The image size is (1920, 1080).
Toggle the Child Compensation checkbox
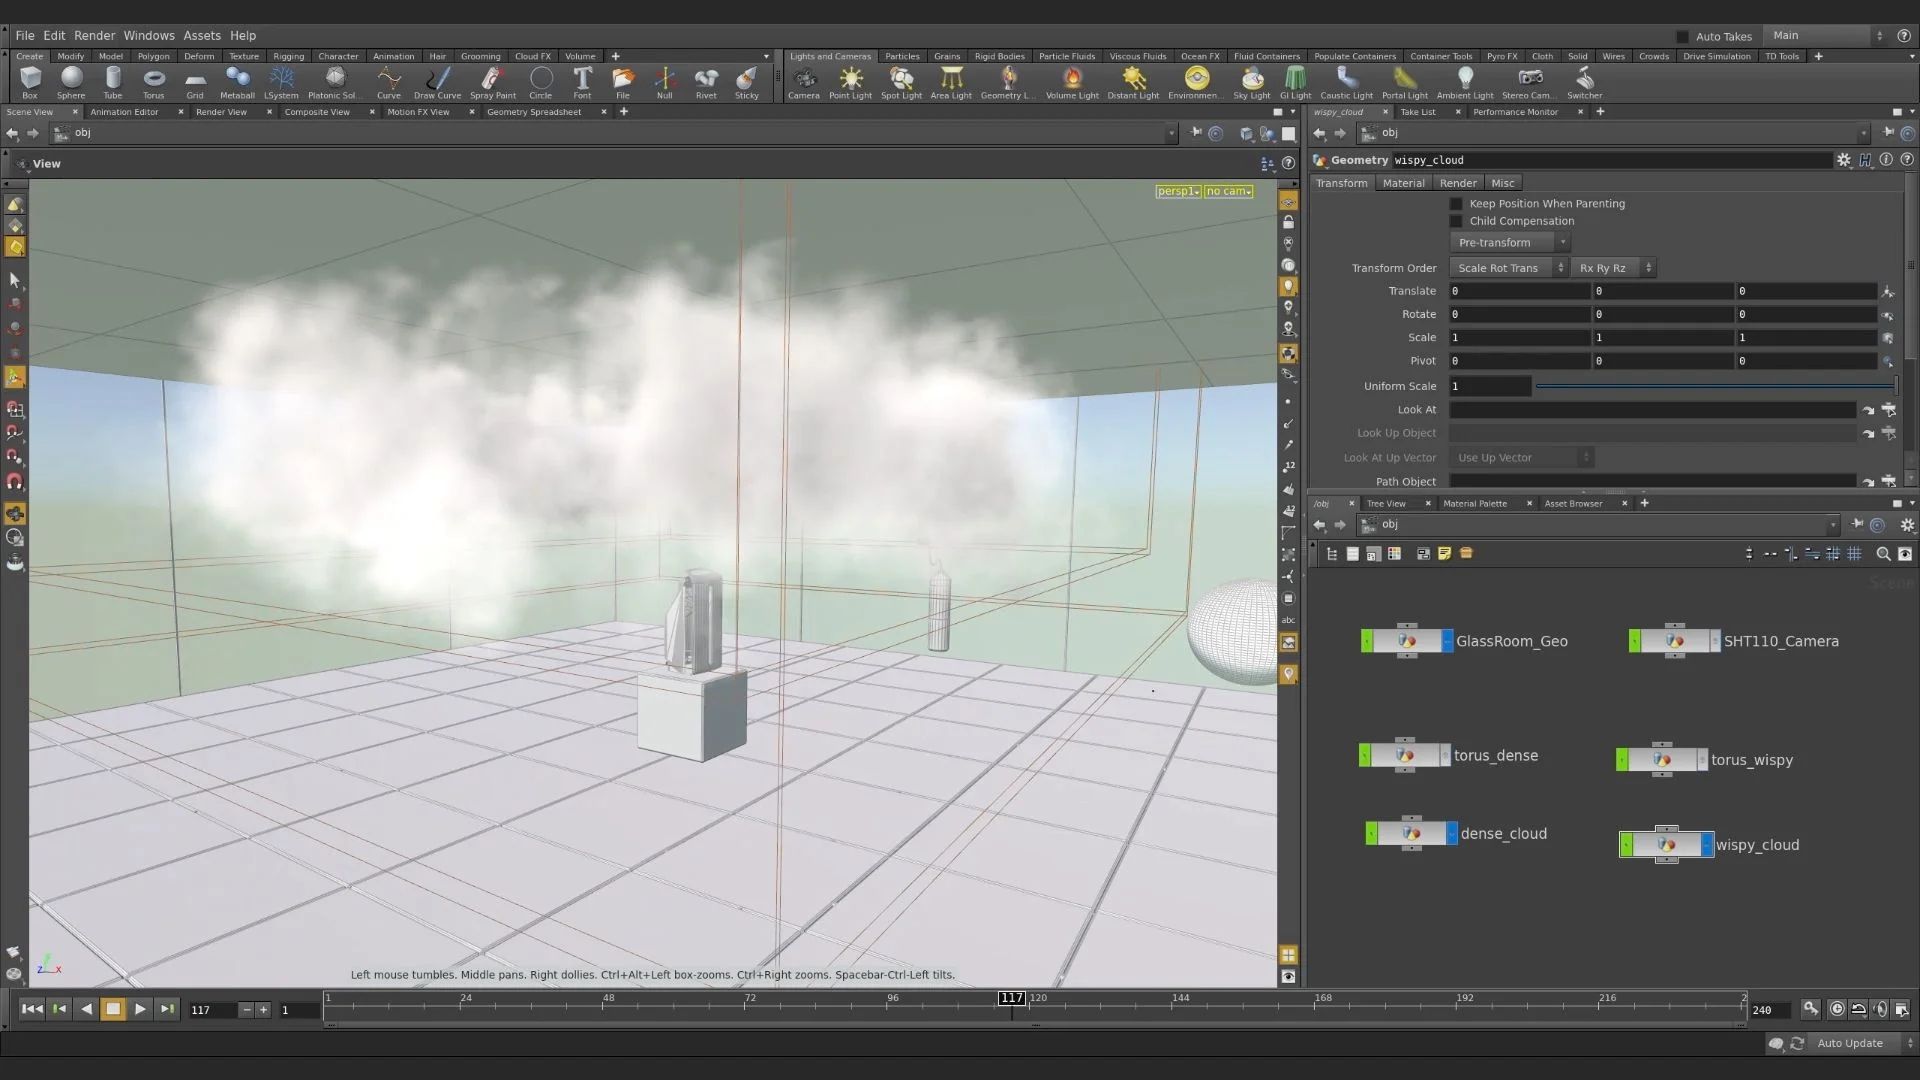point(1456,222)
